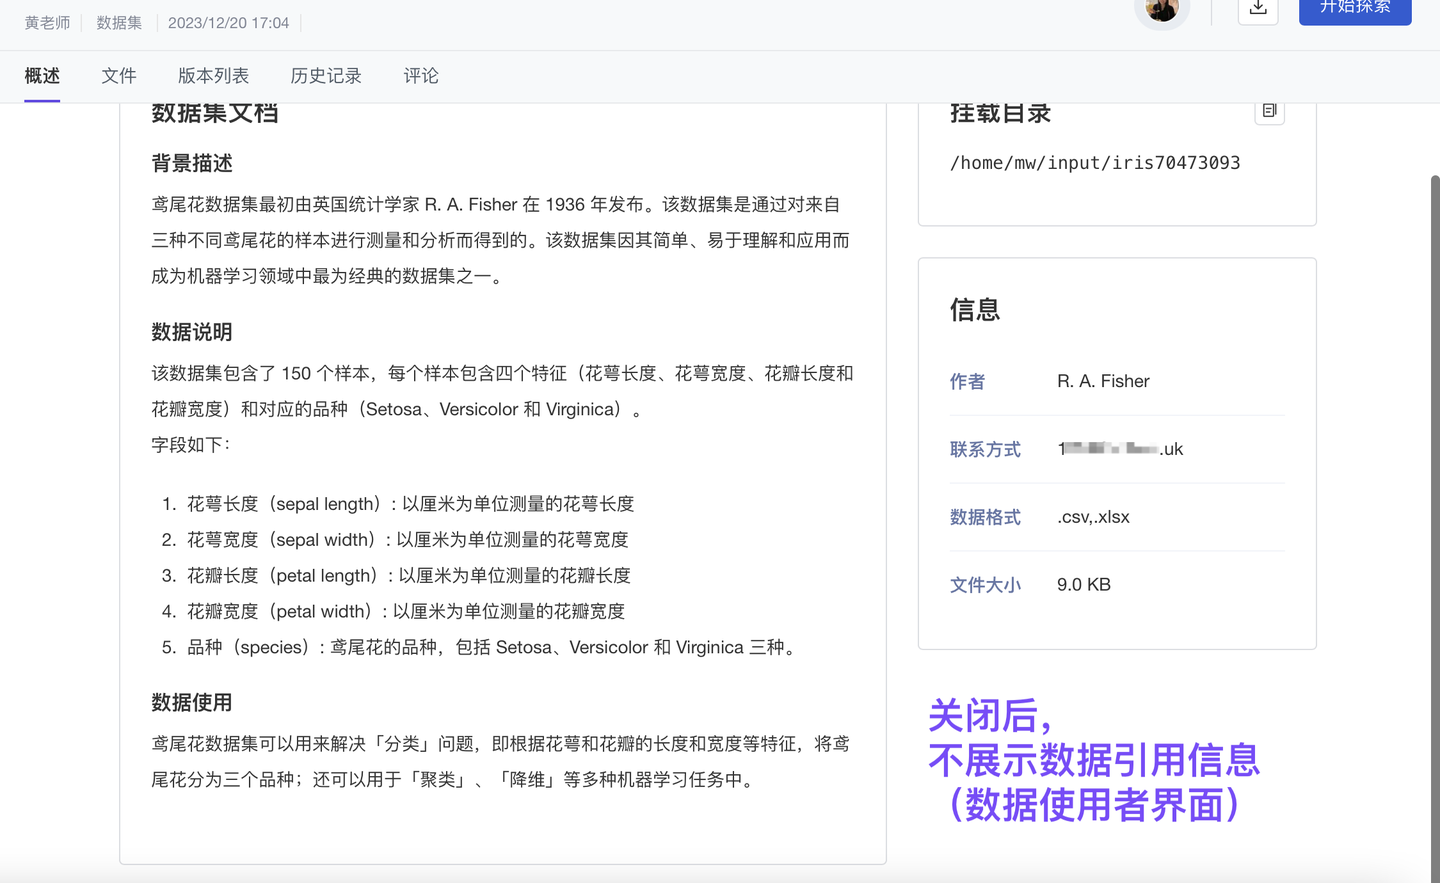Click the file size value 9.0 KB
Screen dimensions: 1440x883
click(x=1084, y=585)
